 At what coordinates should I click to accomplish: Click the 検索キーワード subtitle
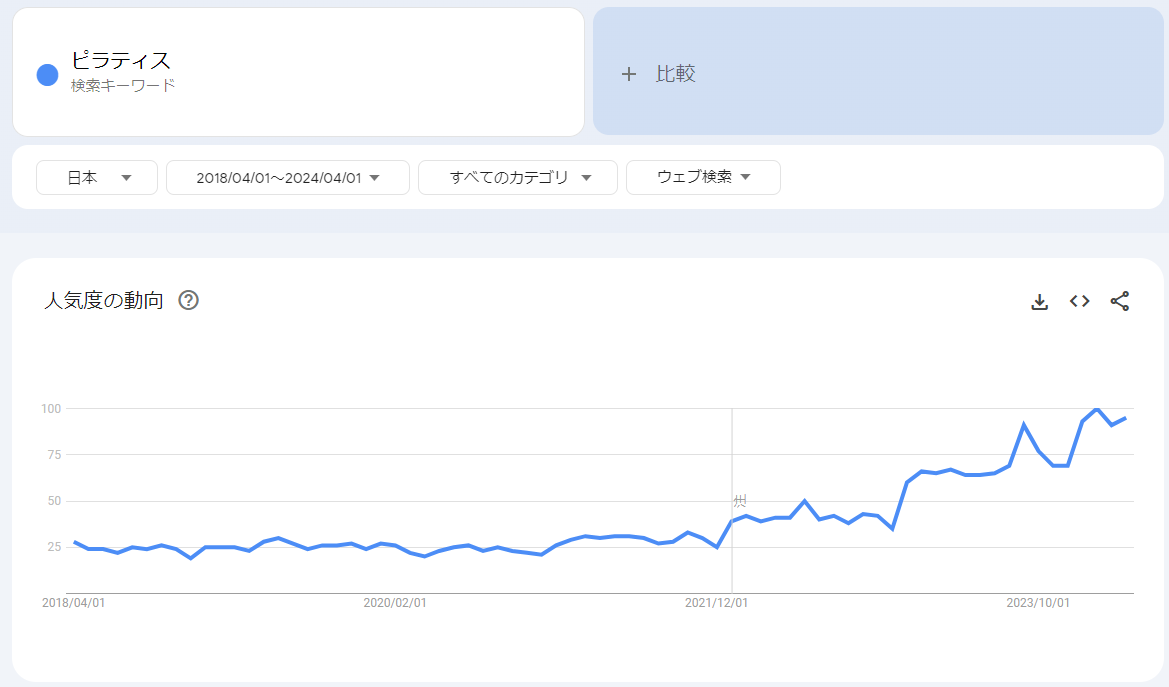pos(123,86)
